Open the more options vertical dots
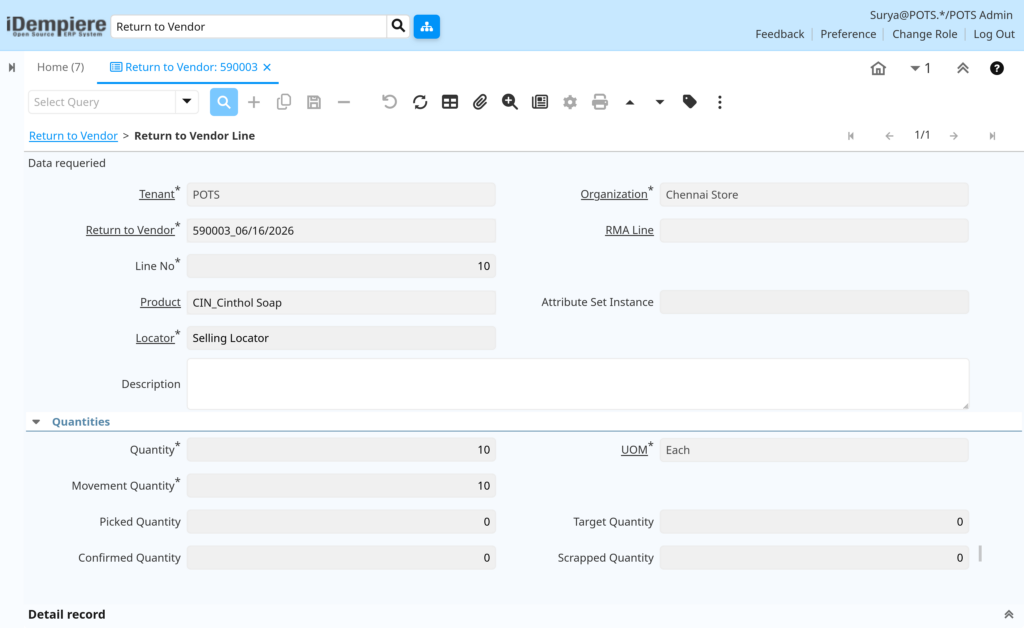This screenshot has height=628, width=1024. [x=720, y=102]
